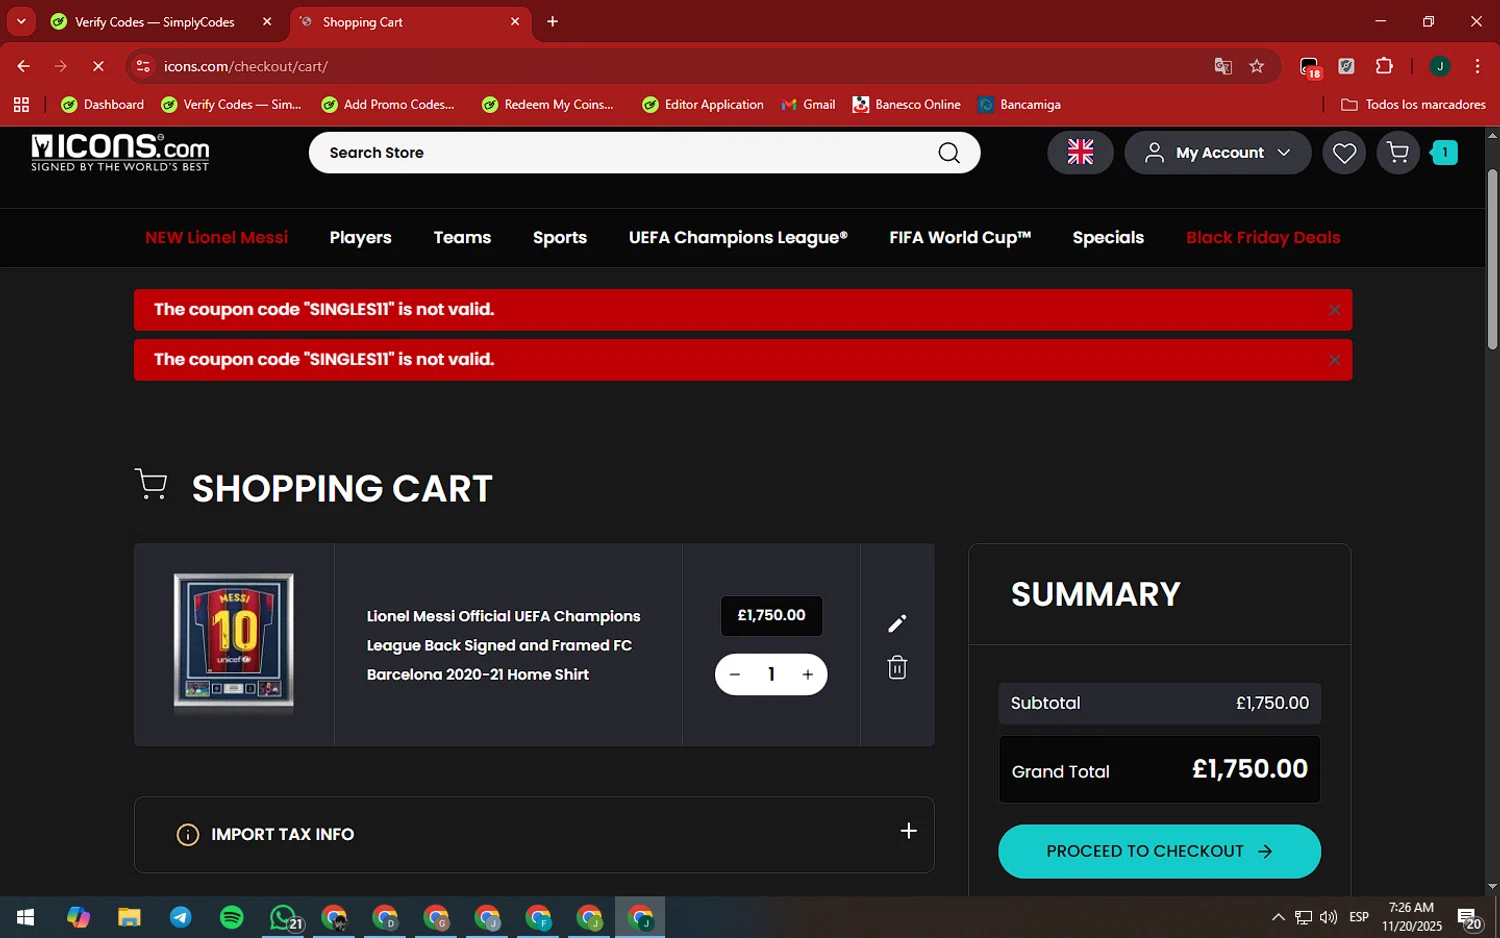
Task: Click the search magnifier icon in store search
Action: coord(949,153)
